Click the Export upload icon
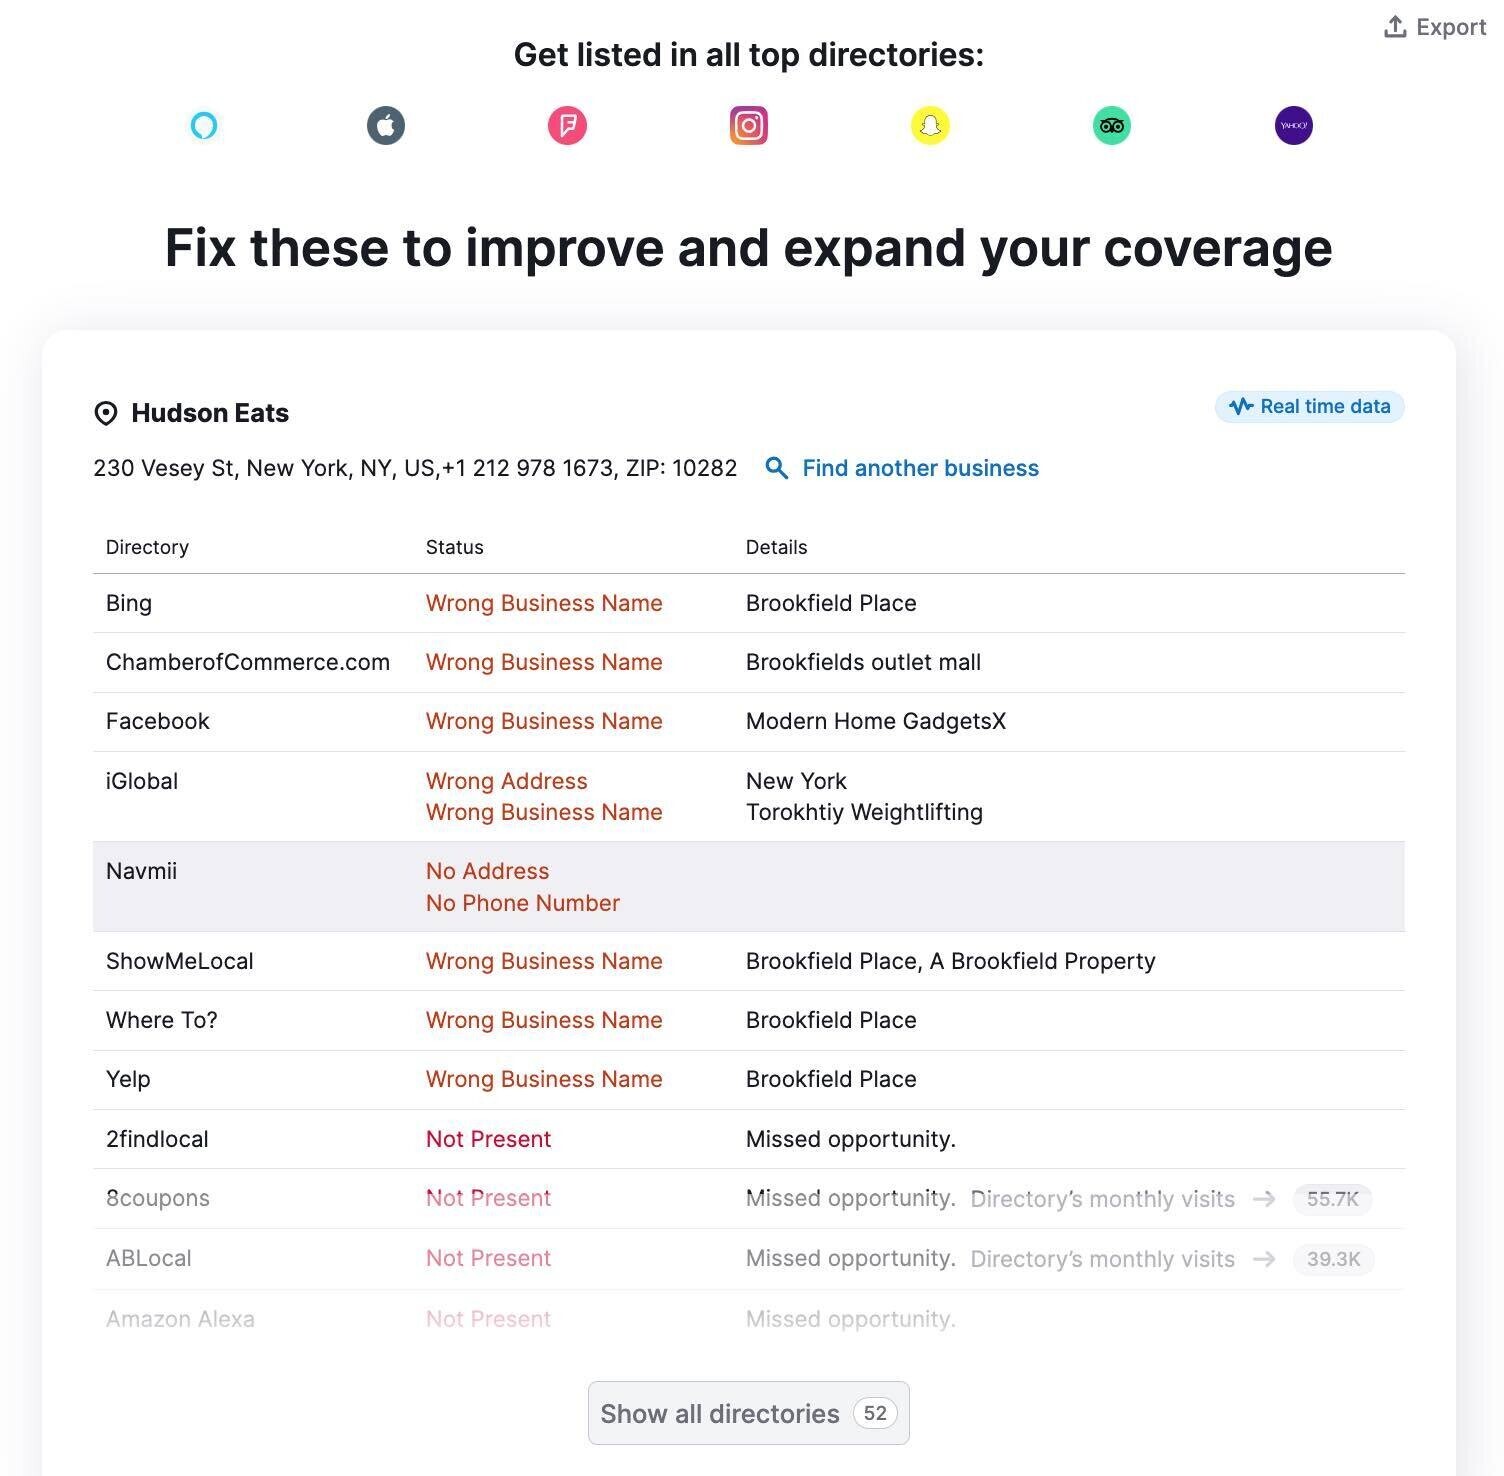This screenshot has width=1504, height=1476. tap(1393, 26)
